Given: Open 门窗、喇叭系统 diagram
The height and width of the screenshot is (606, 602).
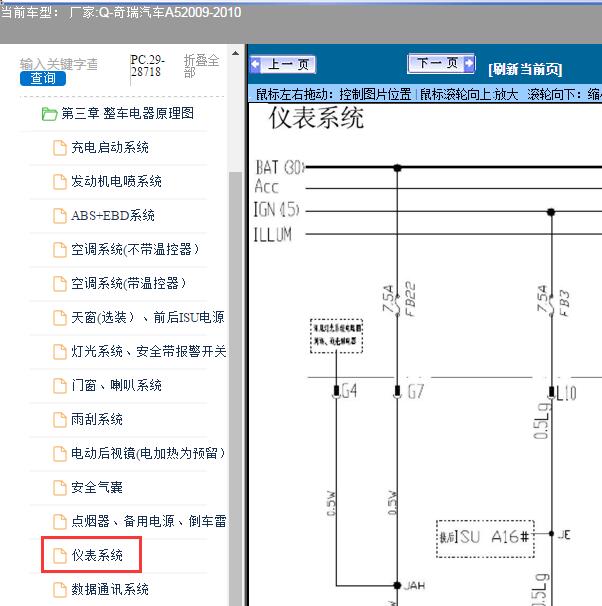Looking at the screenshot, I should click(116, 386).
